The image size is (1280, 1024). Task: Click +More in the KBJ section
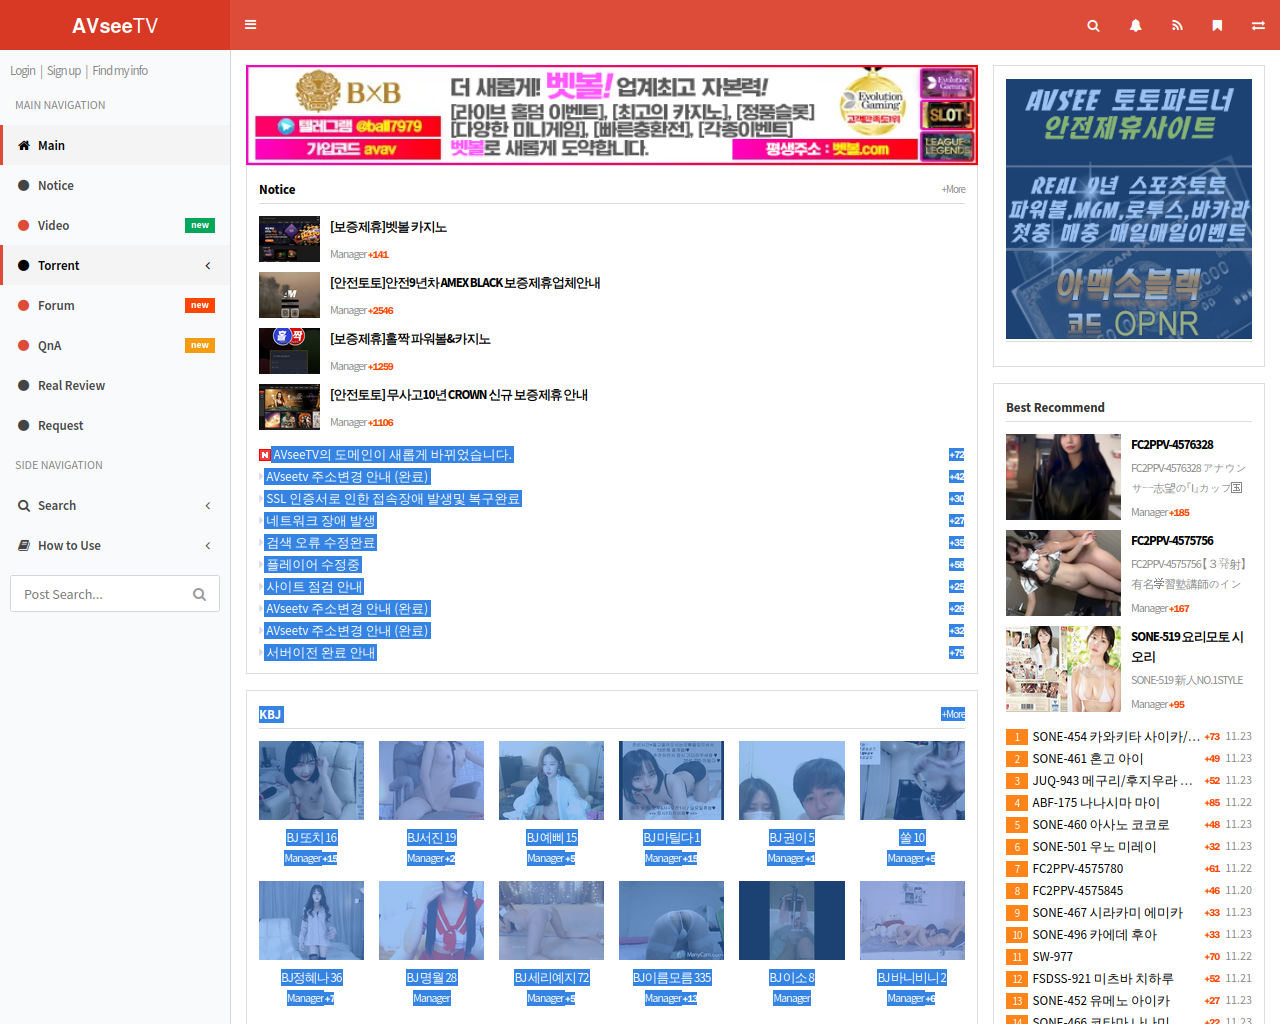(x=953, y=714)
